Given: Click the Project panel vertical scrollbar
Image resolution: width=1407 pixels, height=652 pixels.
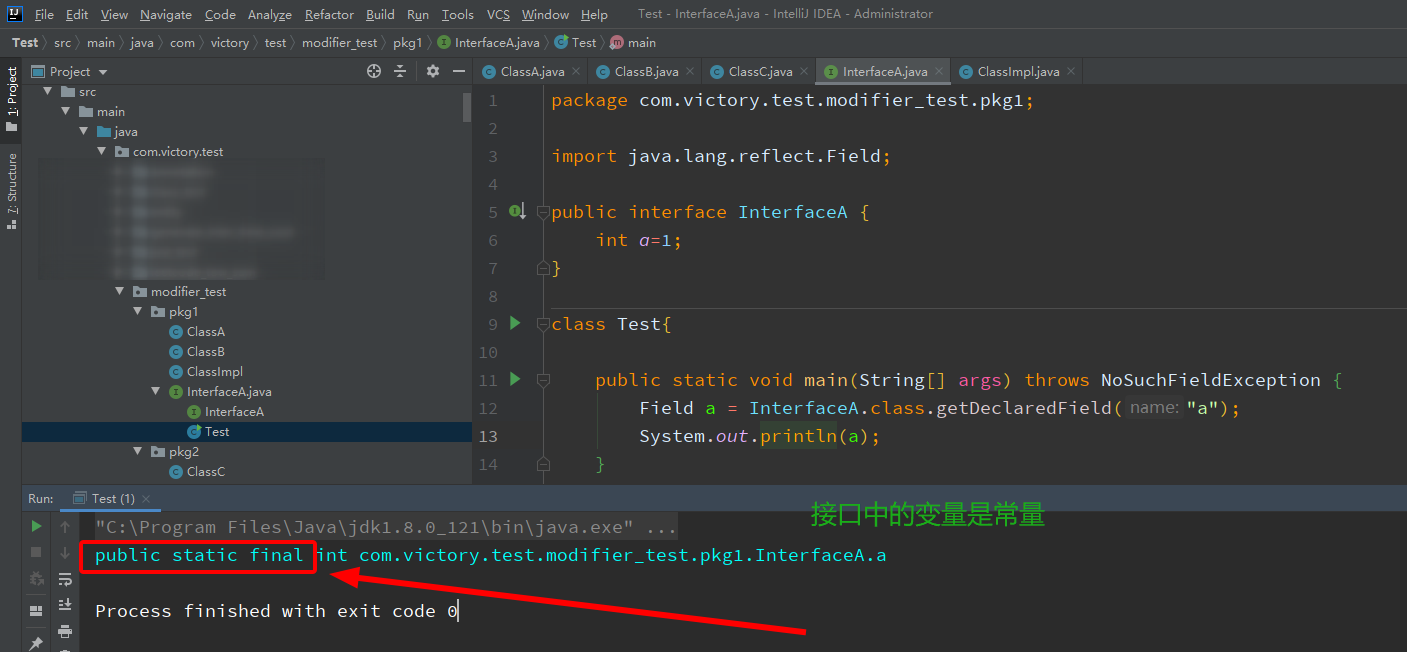Looking at the screenshot, I should 467,107.
